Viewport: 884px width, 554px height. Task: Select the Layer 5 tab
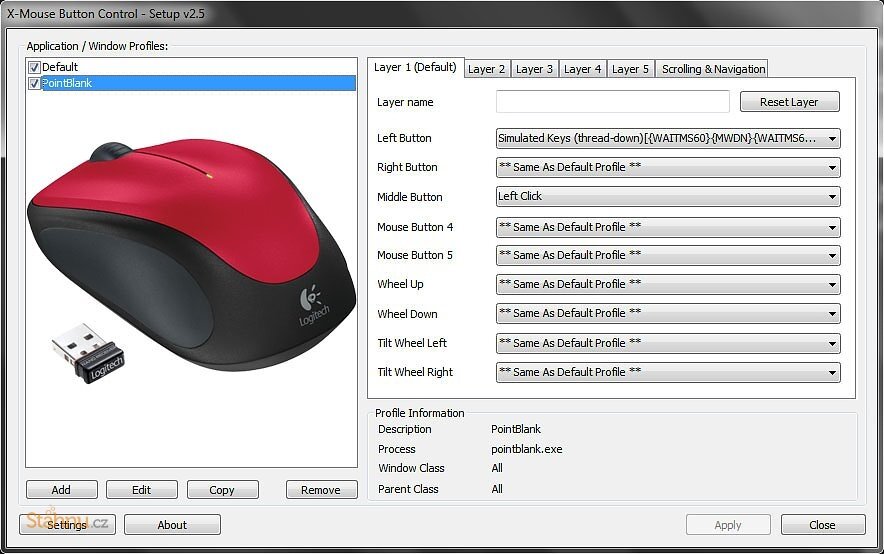[630, 69]
